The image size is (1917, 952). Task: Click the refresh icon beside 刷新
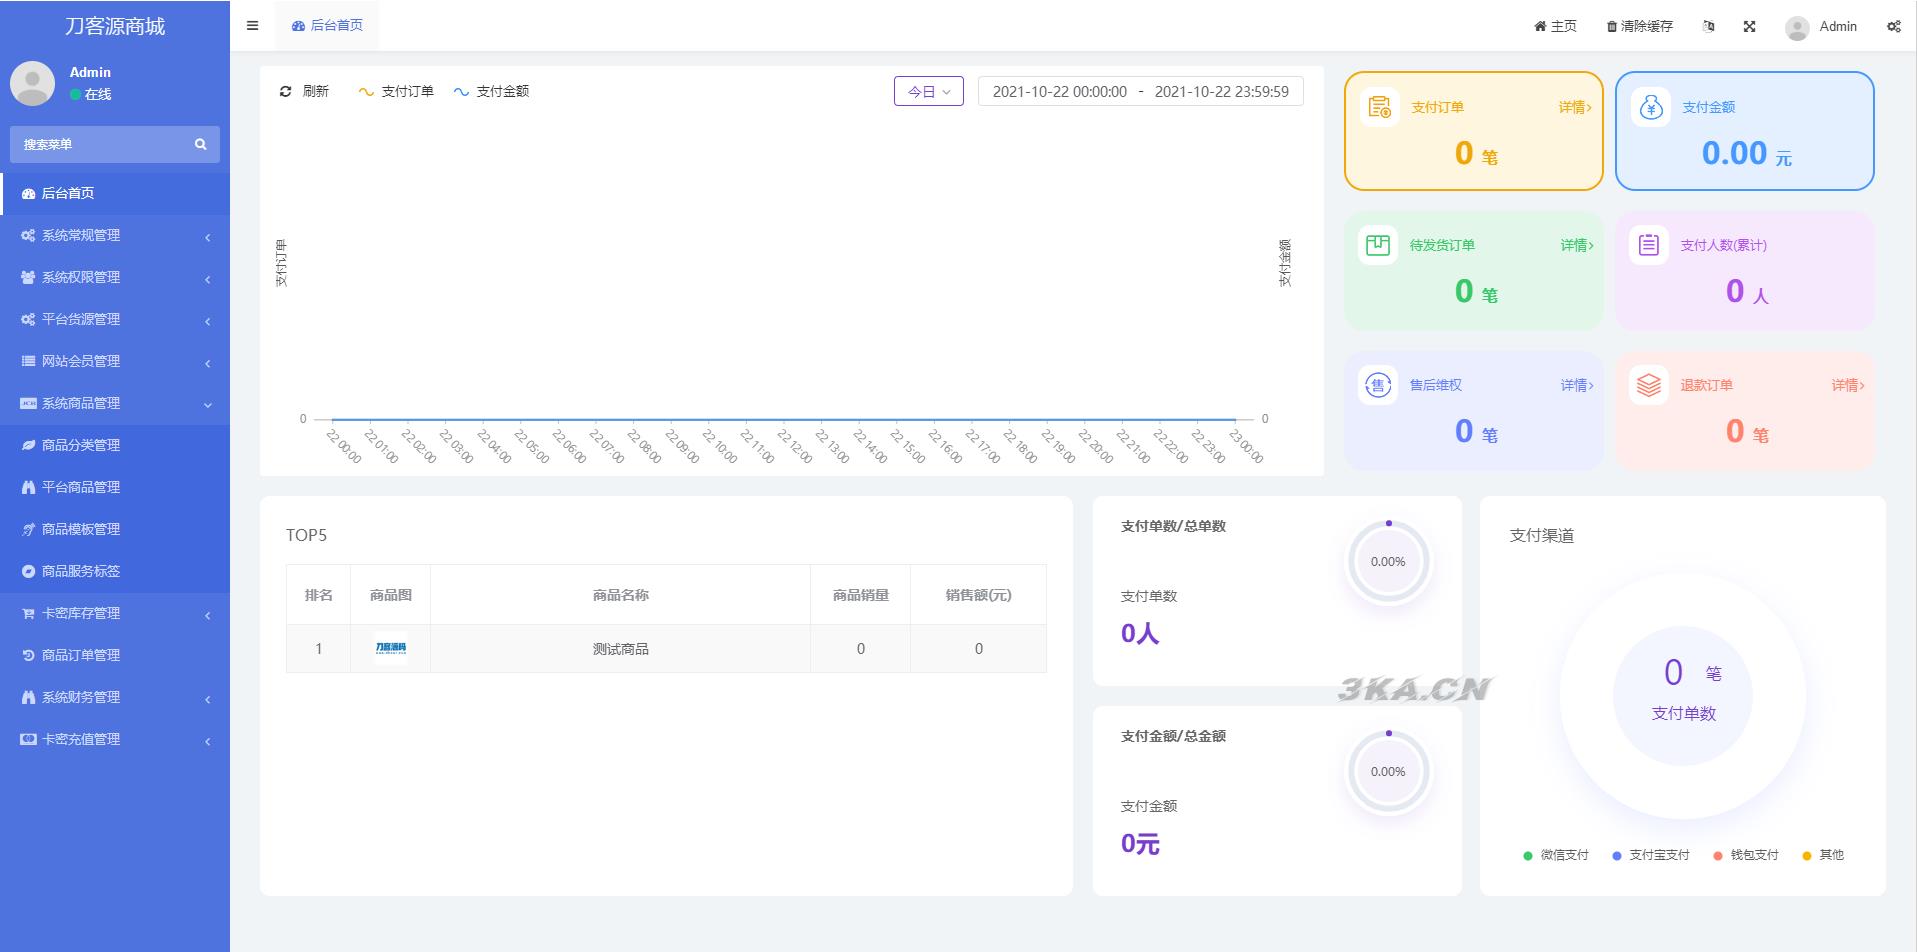(285, 91)
